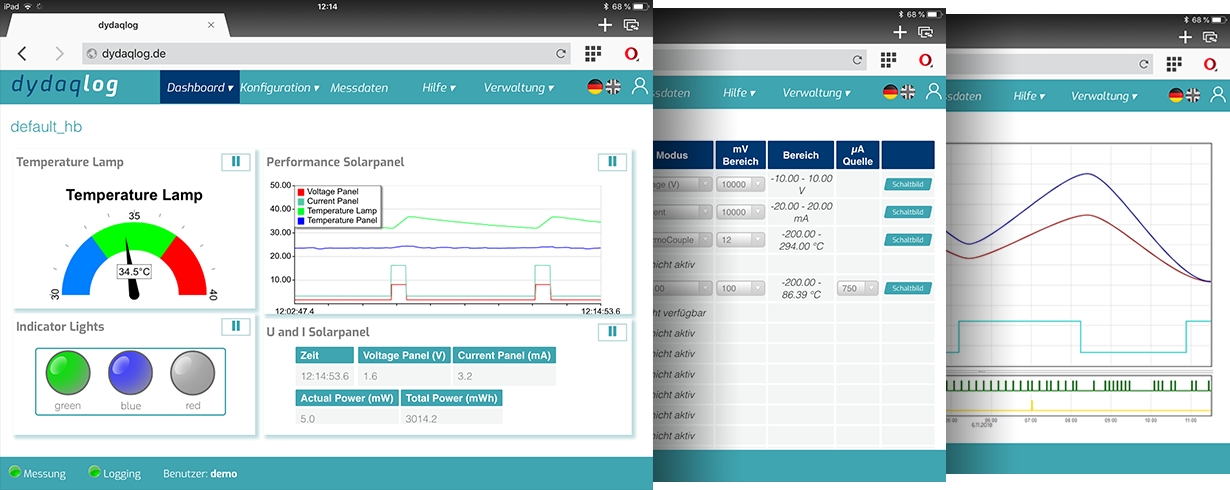Screen dimensions: 1230x490
Task: Open the Dashboard menu
Action: pos(199,87)
